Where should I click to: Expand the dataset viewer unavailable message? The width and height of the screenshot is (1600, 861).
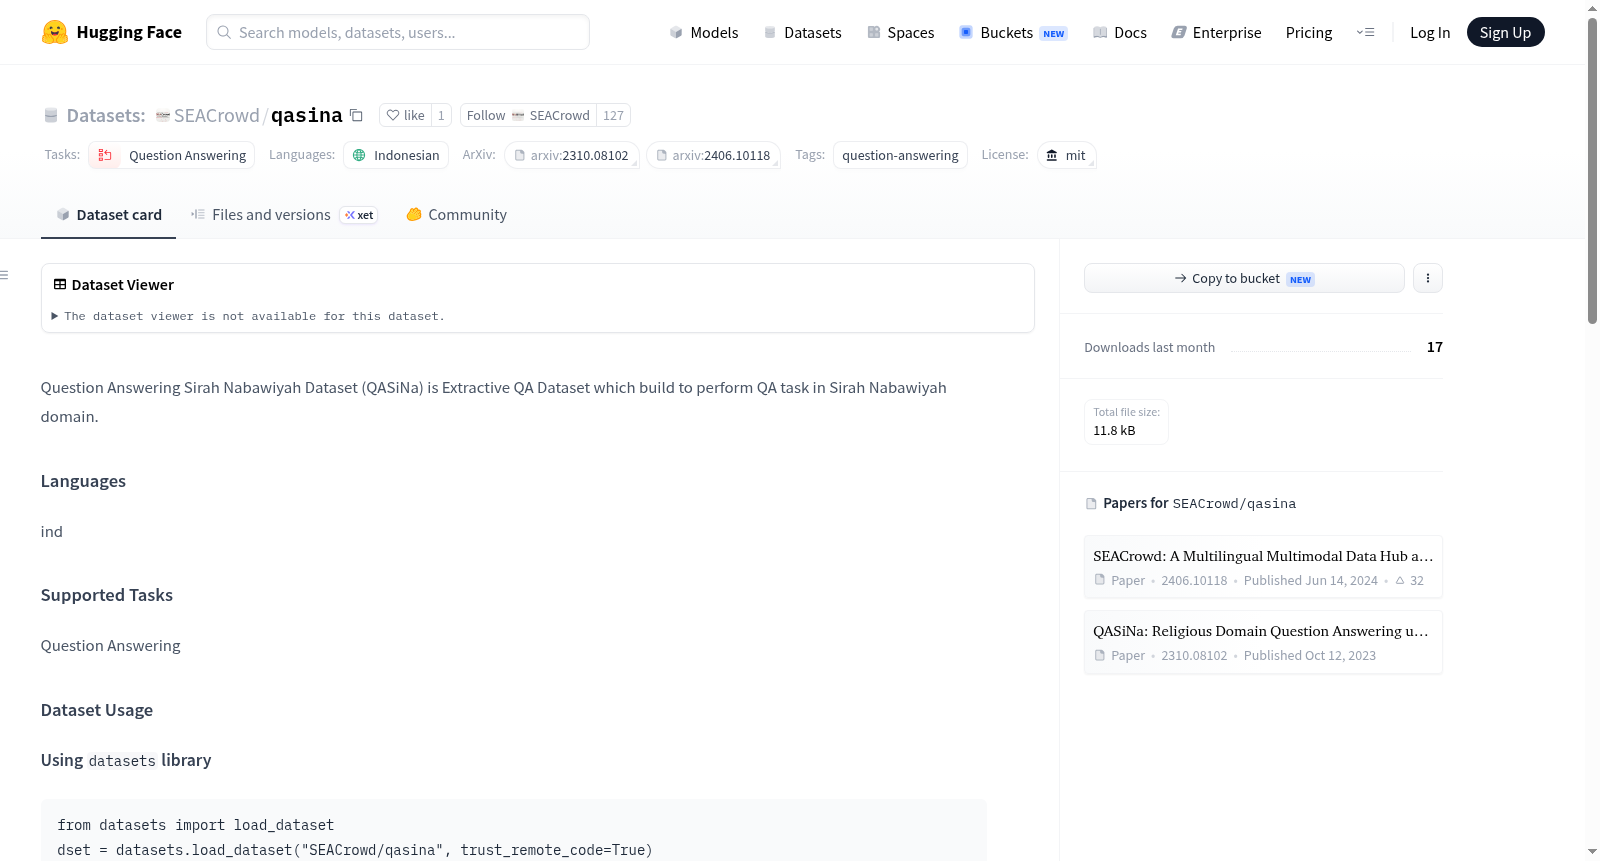248,316
